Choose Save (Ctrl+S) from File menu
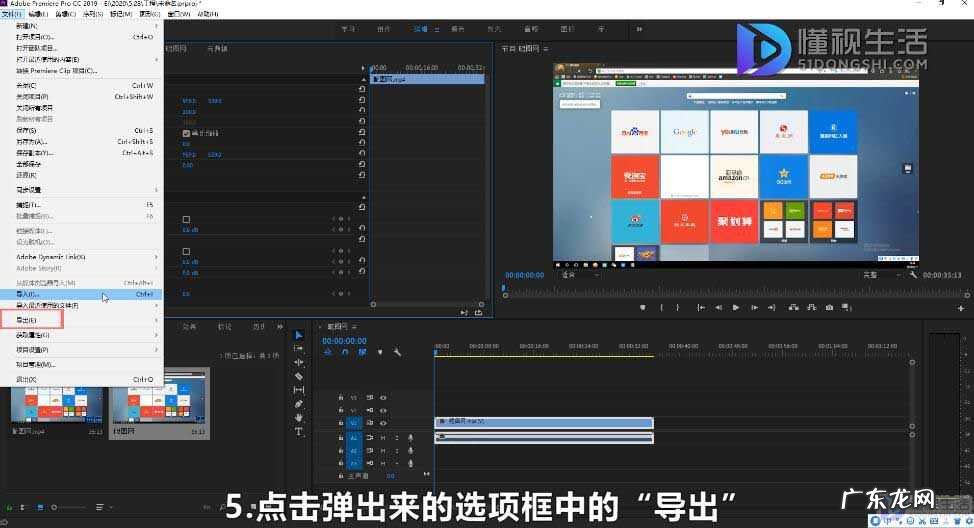974x528 pixels. point(81,130)
